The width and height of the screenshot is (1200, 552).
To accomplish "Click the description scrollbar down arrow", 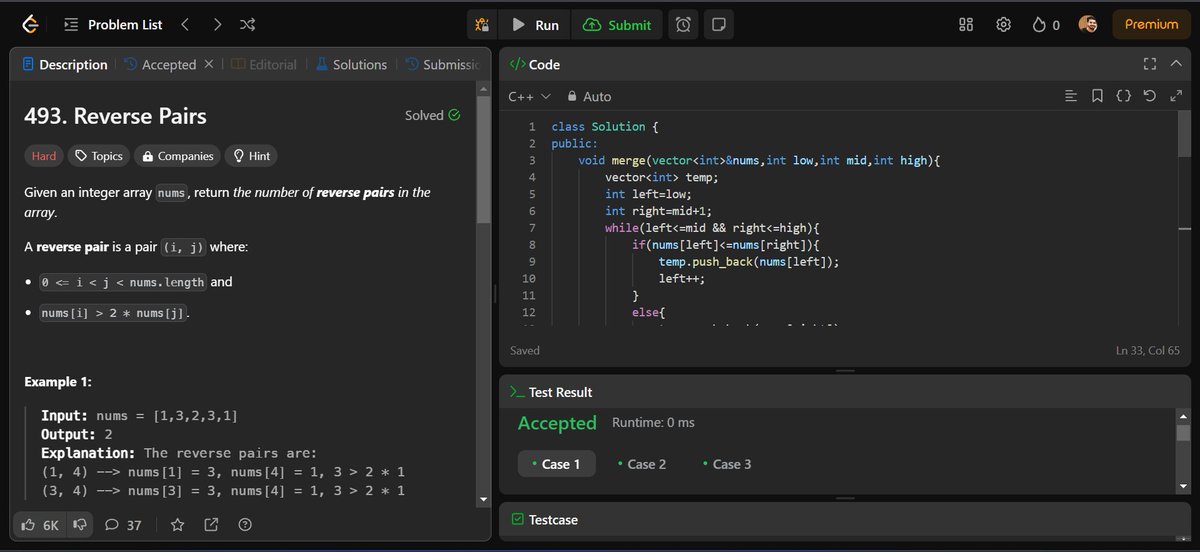I will (484, 499).
